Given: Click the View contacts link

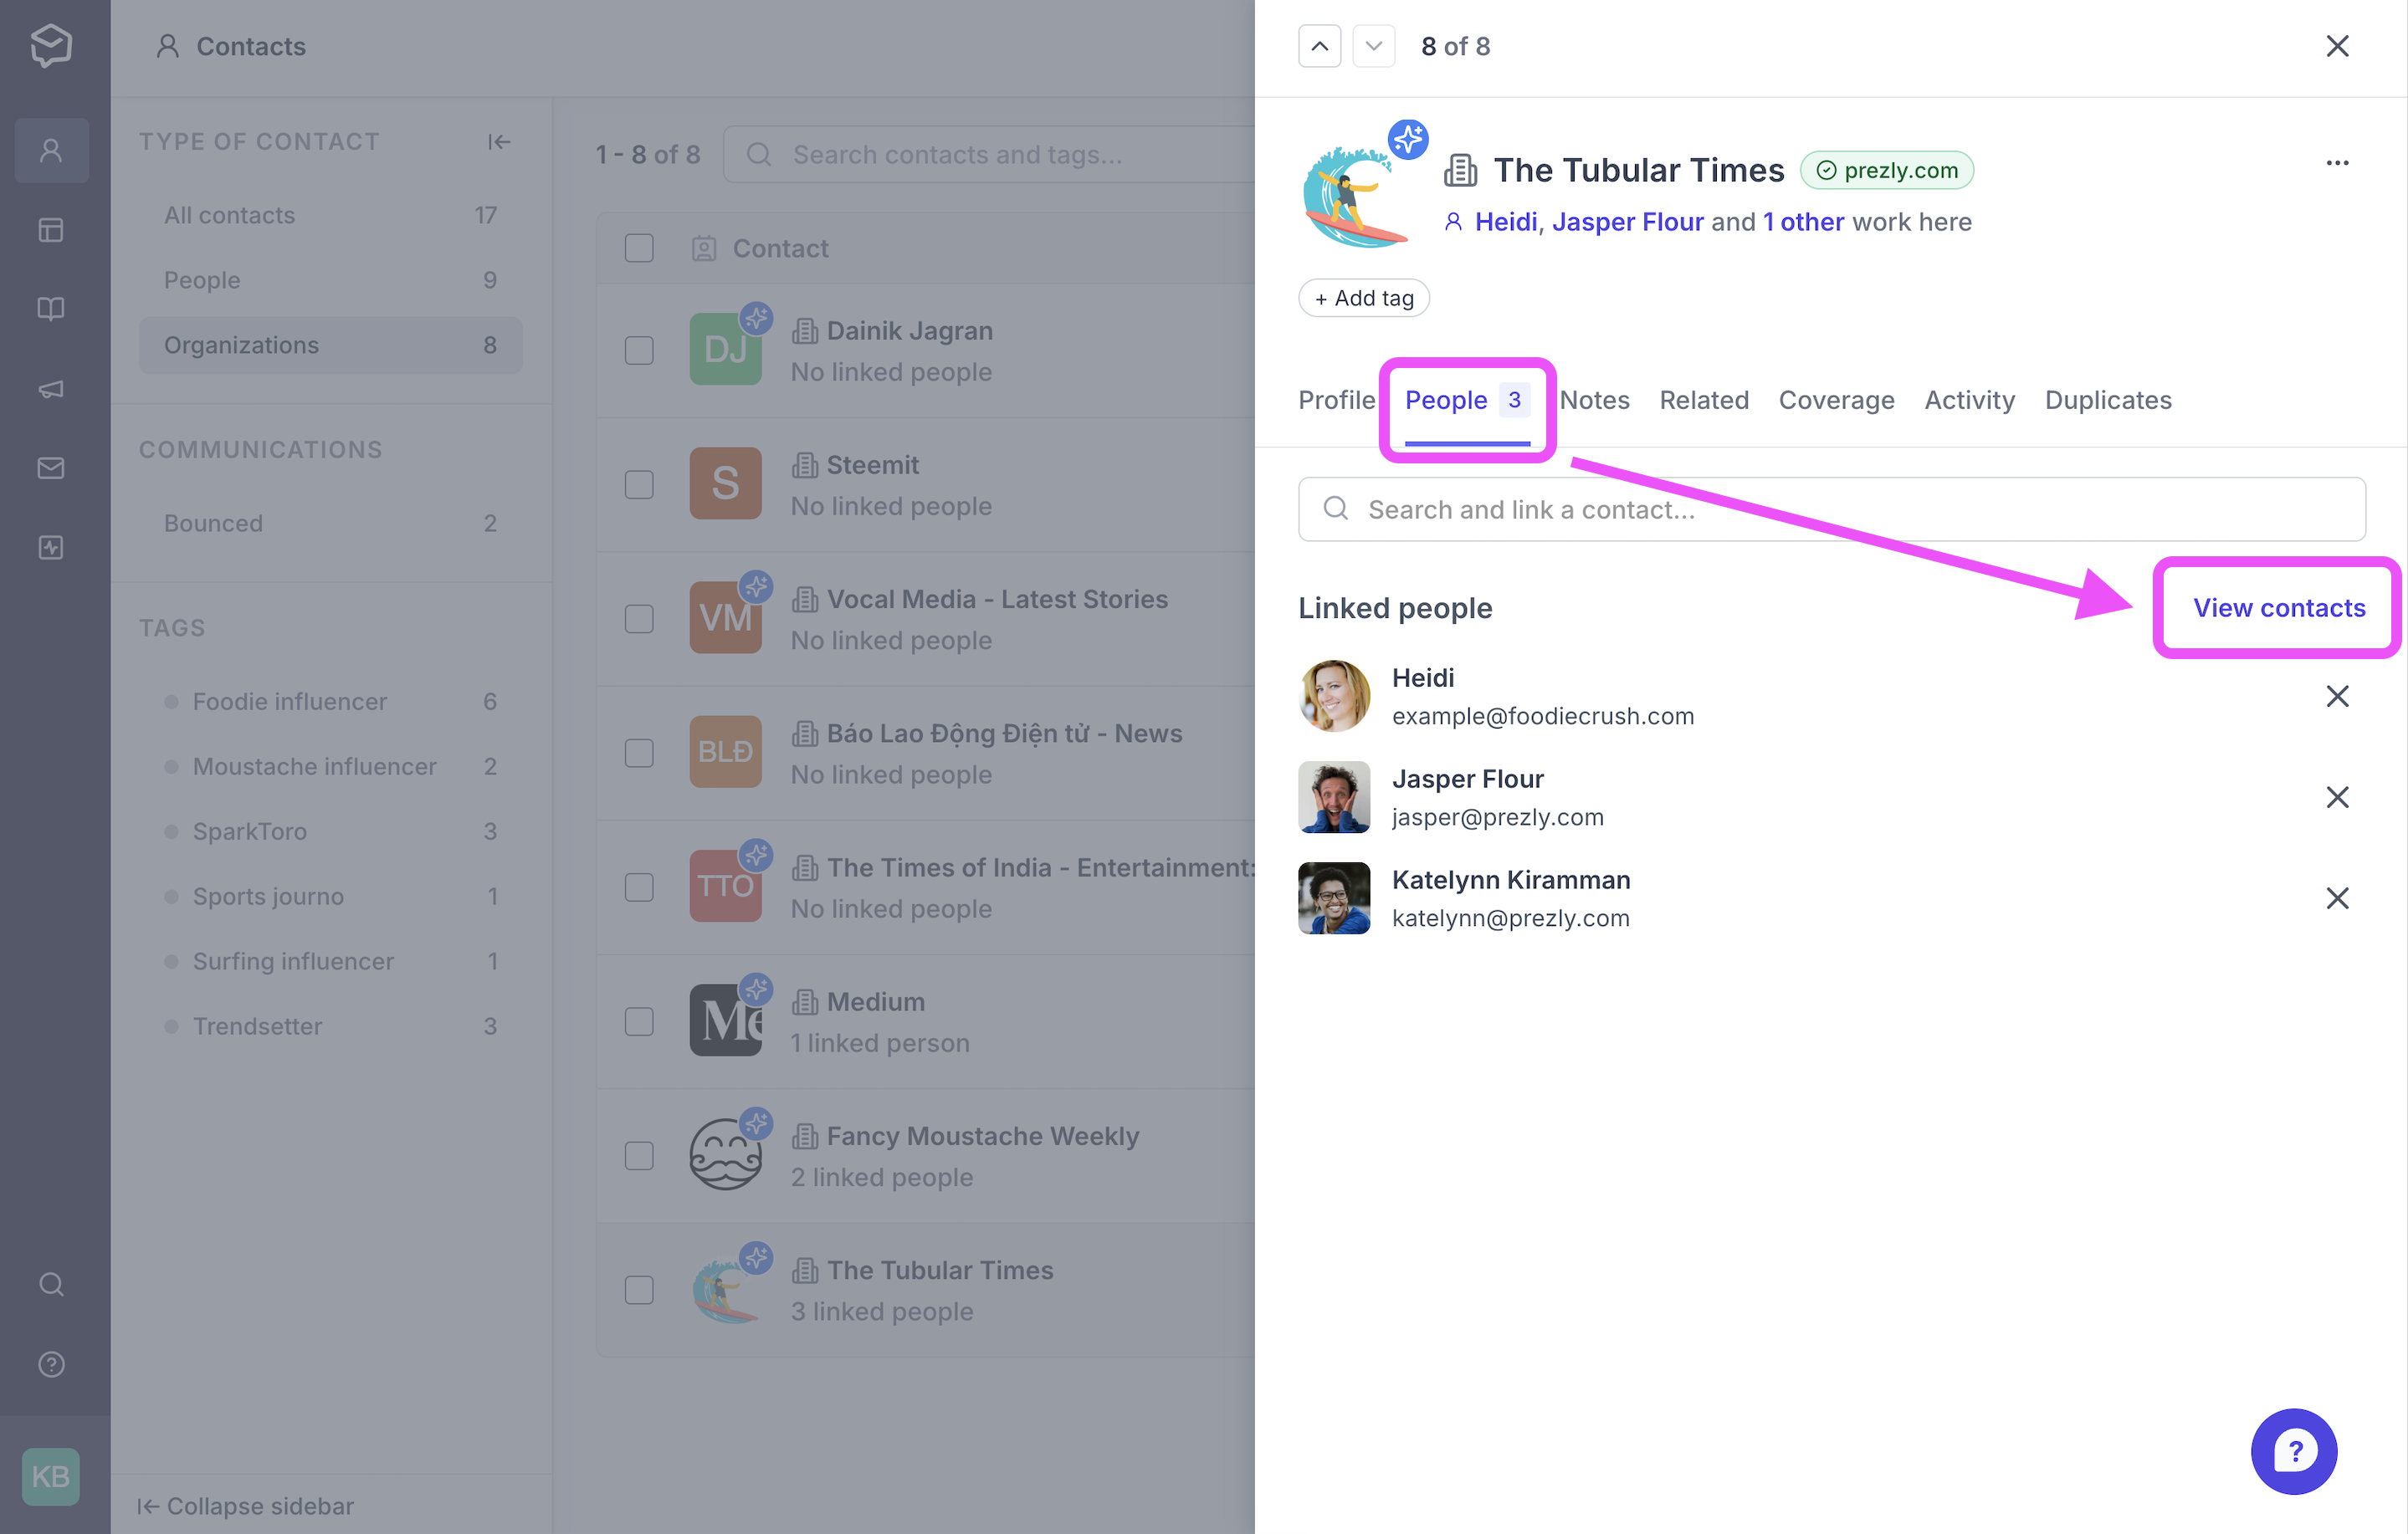Looking at the screenshot, I should tap(2278, 607).
